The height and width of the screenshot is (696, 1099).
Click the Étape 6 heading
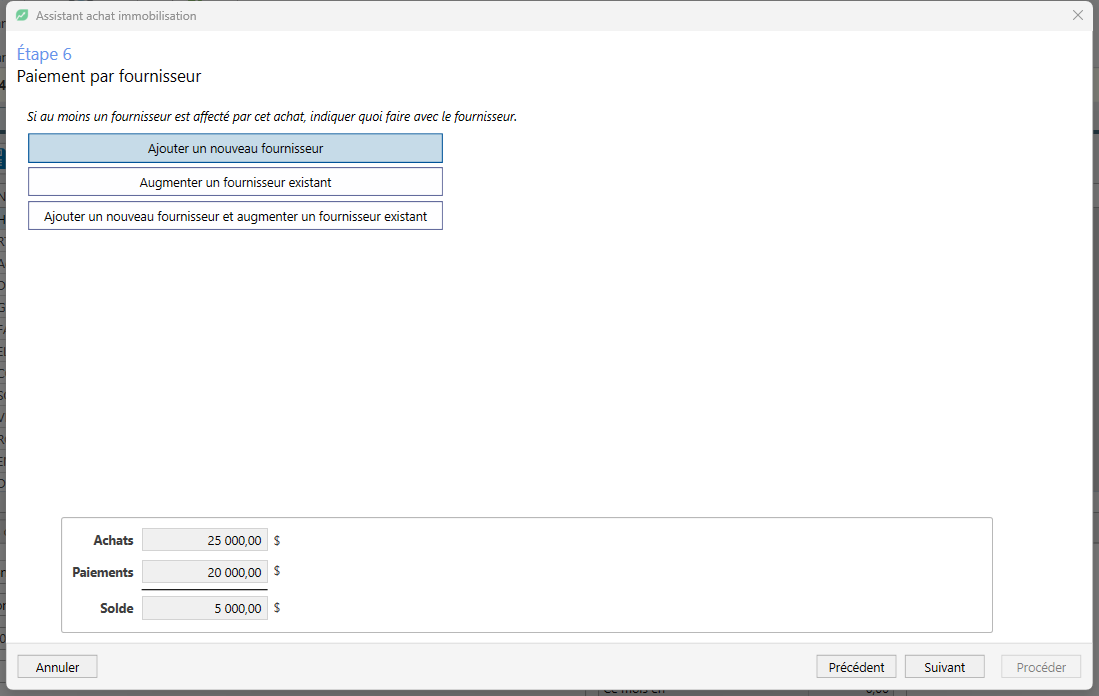pos(44,54)
